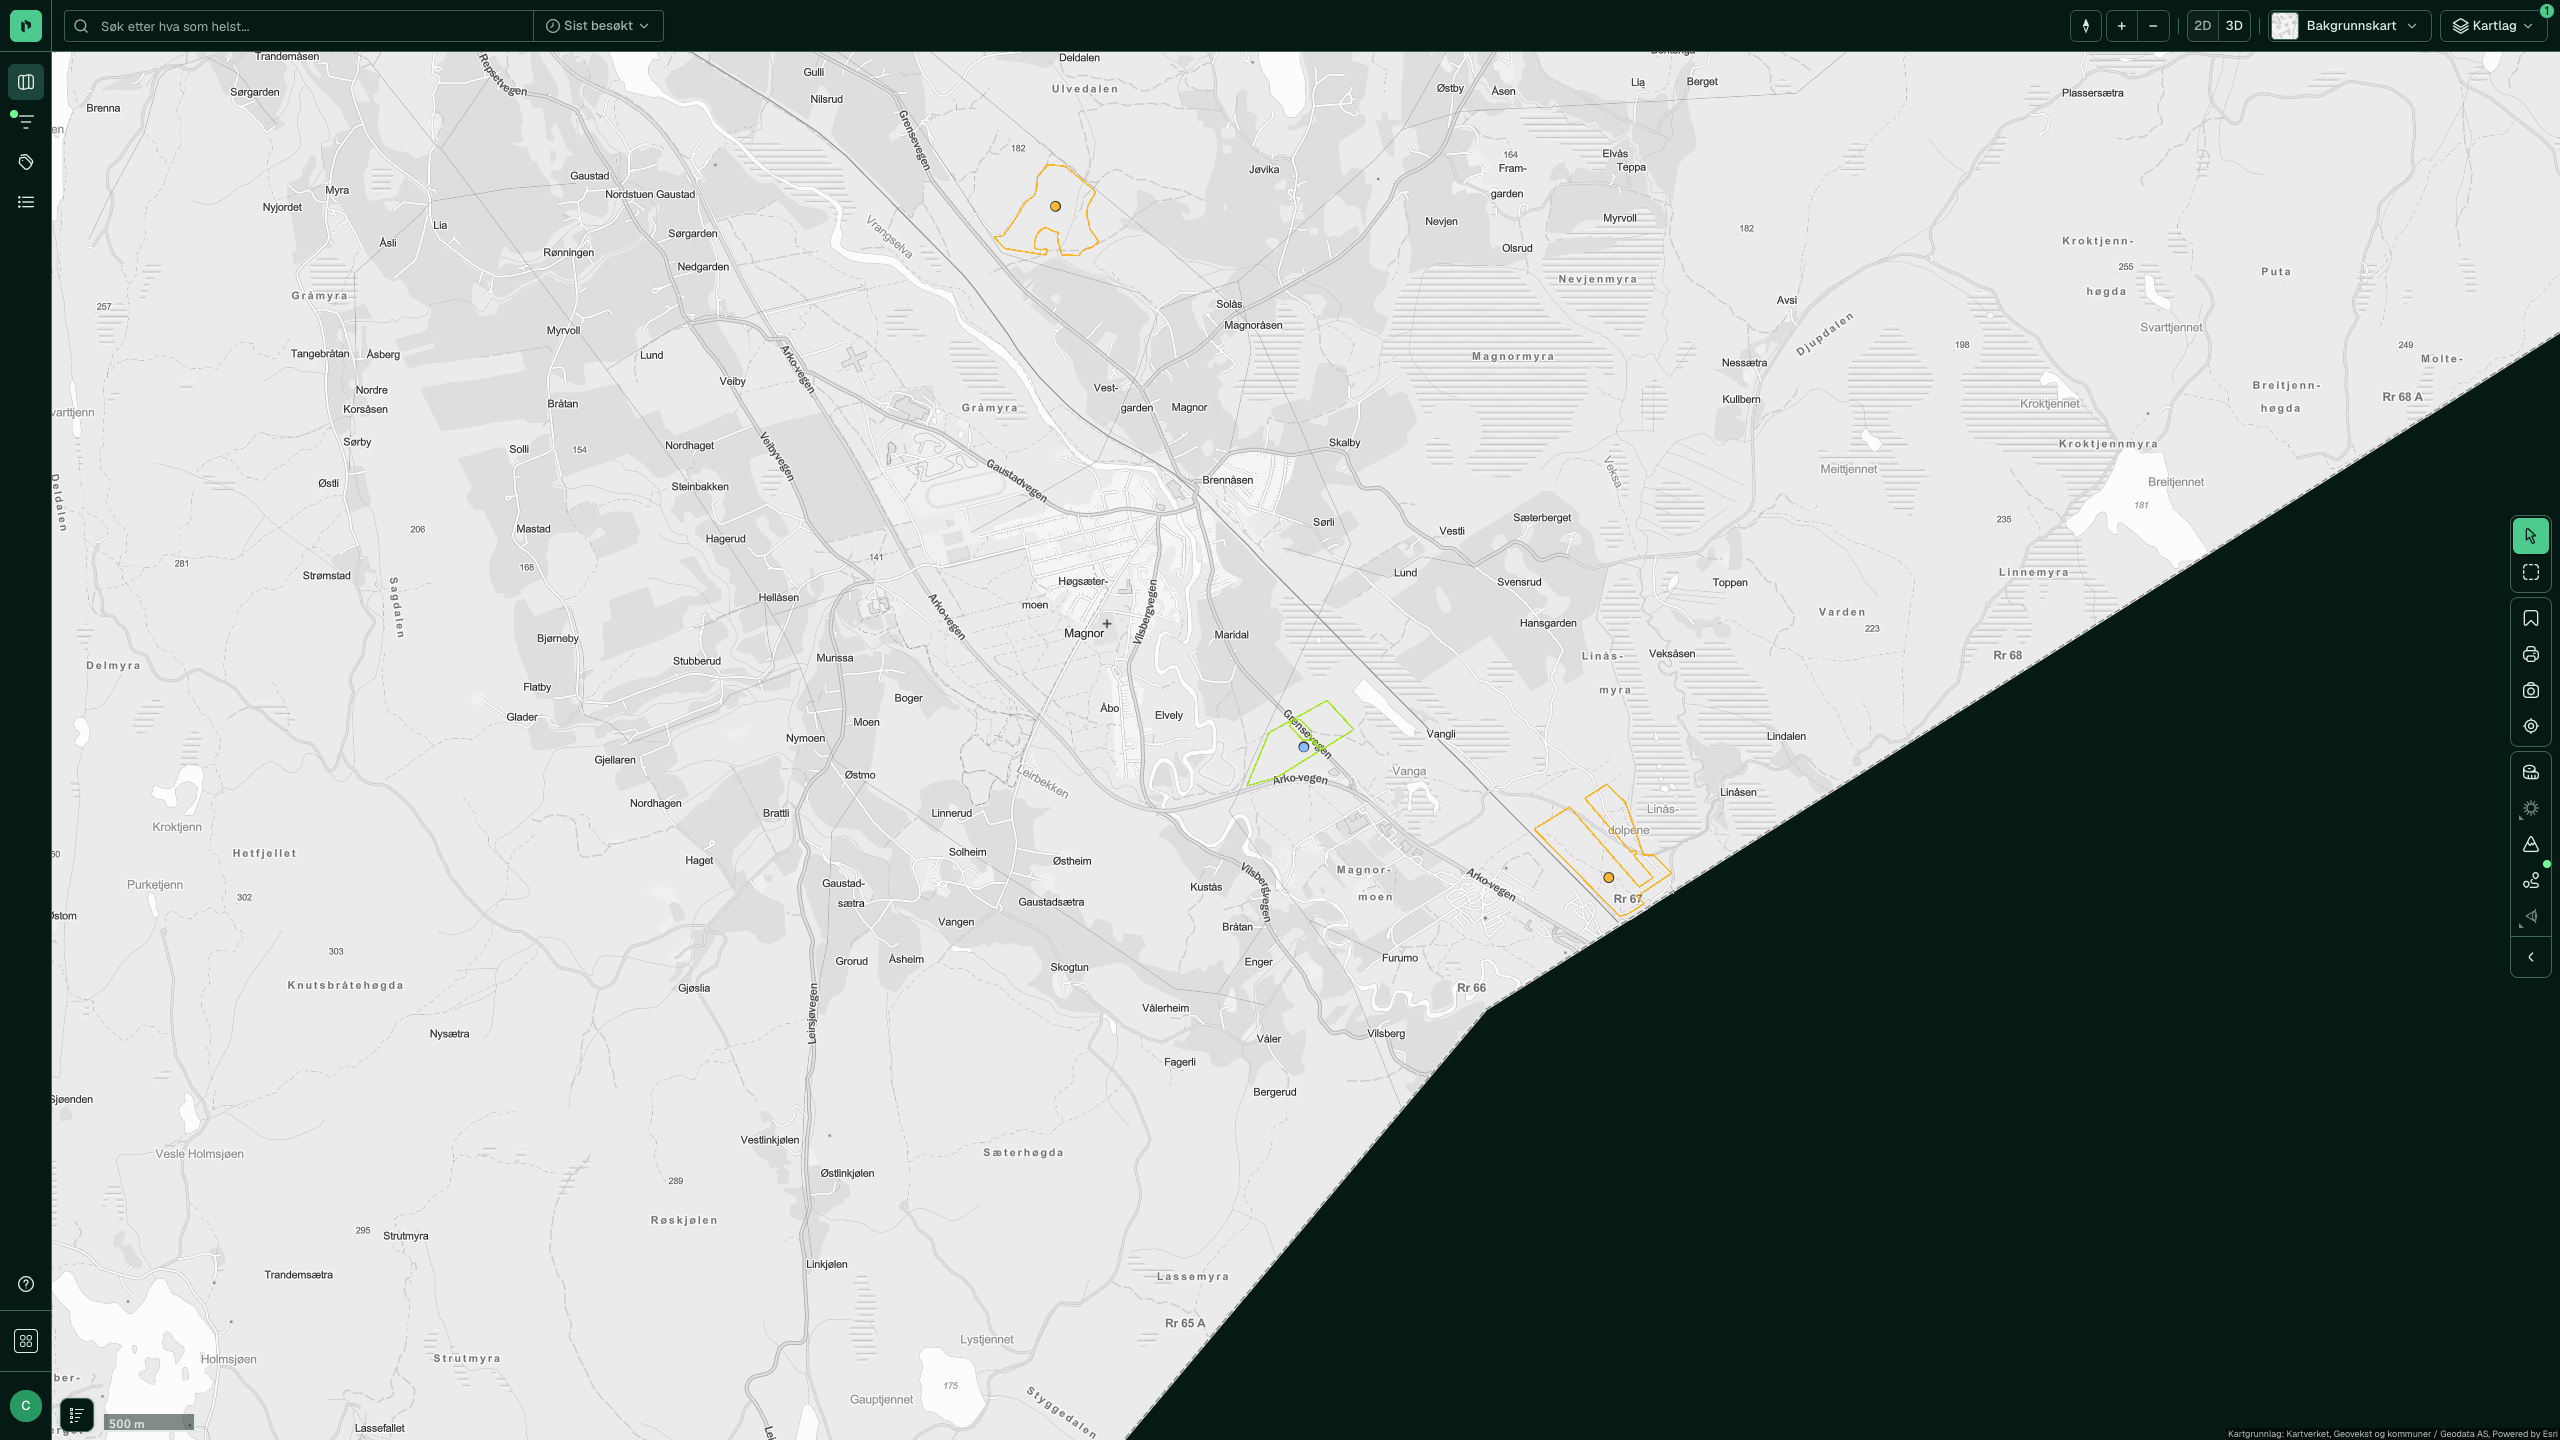This screenshot has height=1440, width=2560.
Task: Expand the Kartlag layers dropdown
Action: pos(2493,26)
